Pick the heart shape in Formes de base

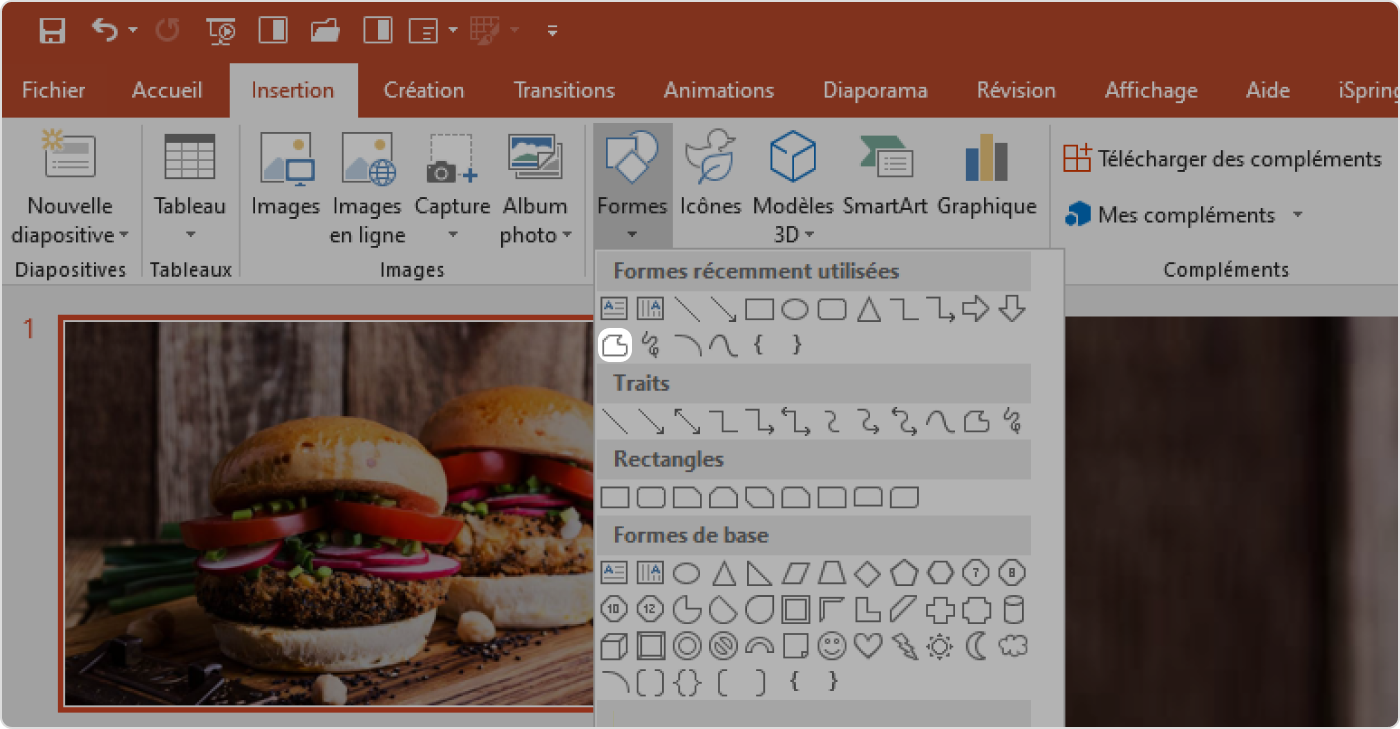pos(868,647)
